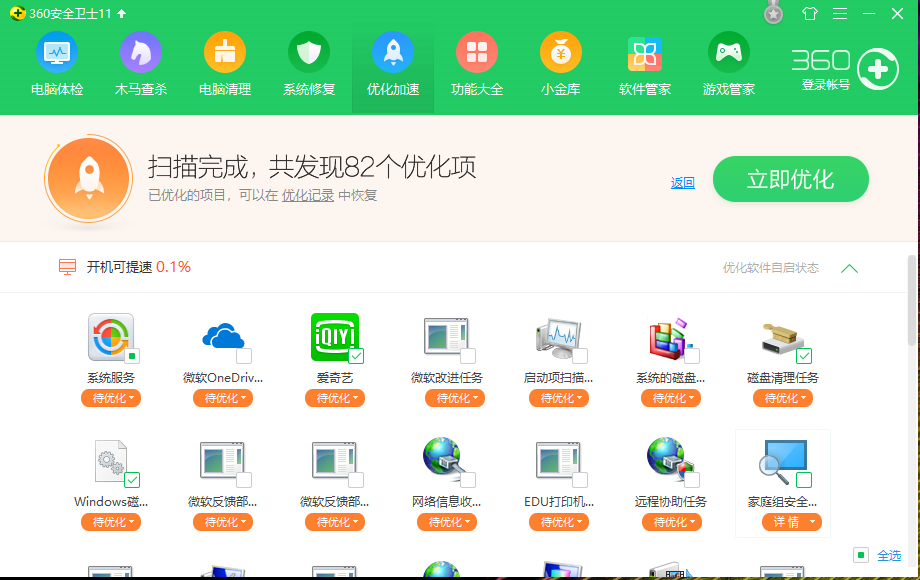Open 系统修复 shield icon
The height and width of the screenshot is (580, 920).
pyautogui.click(x=309, y=52)
